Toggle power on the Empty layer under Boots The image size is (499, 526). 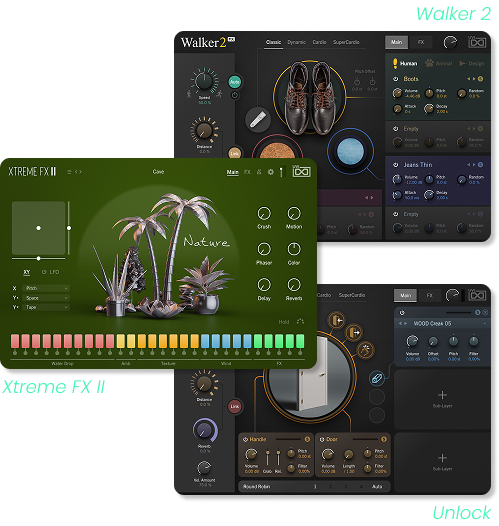point(395,128)
